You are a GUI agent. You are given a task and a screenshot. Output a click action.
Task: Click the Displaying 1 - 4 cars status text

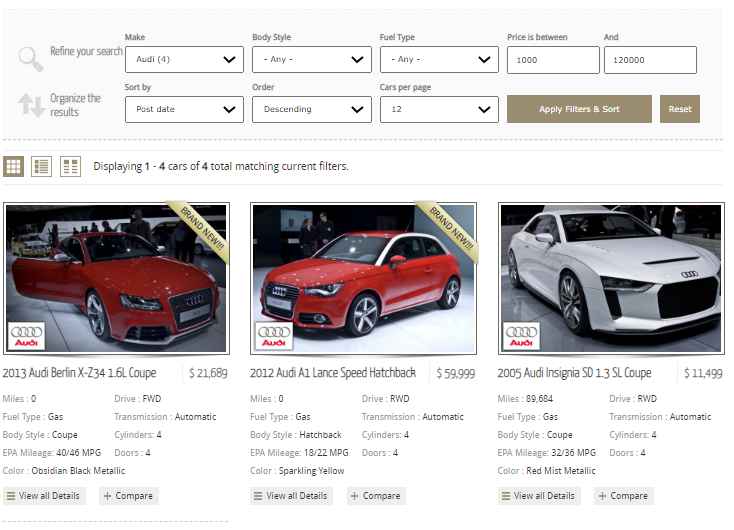point(221,166)
